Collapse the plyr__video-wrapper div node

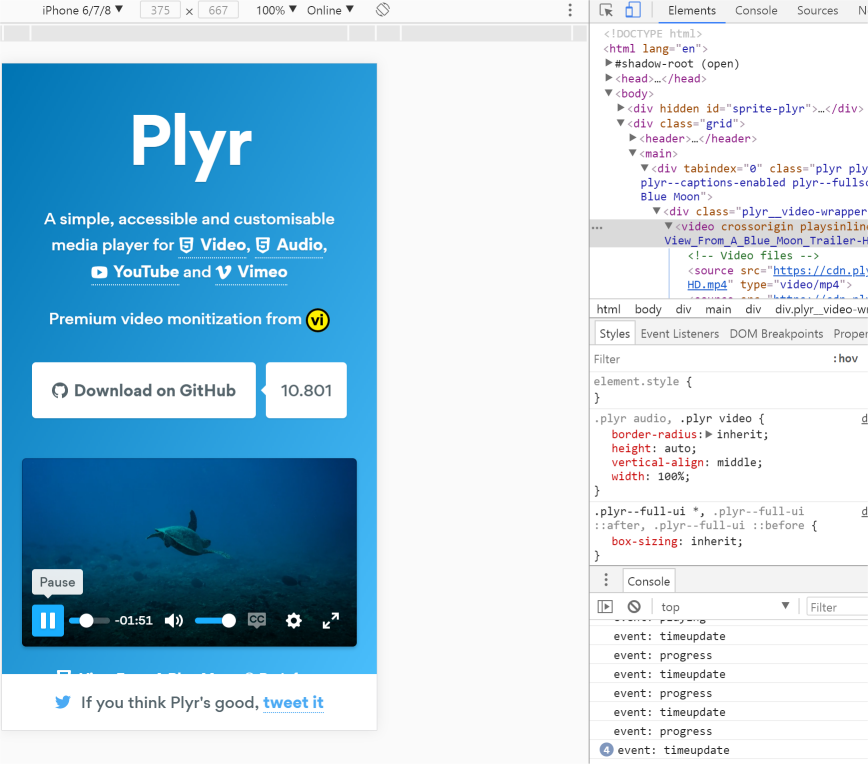coord(657,211)
